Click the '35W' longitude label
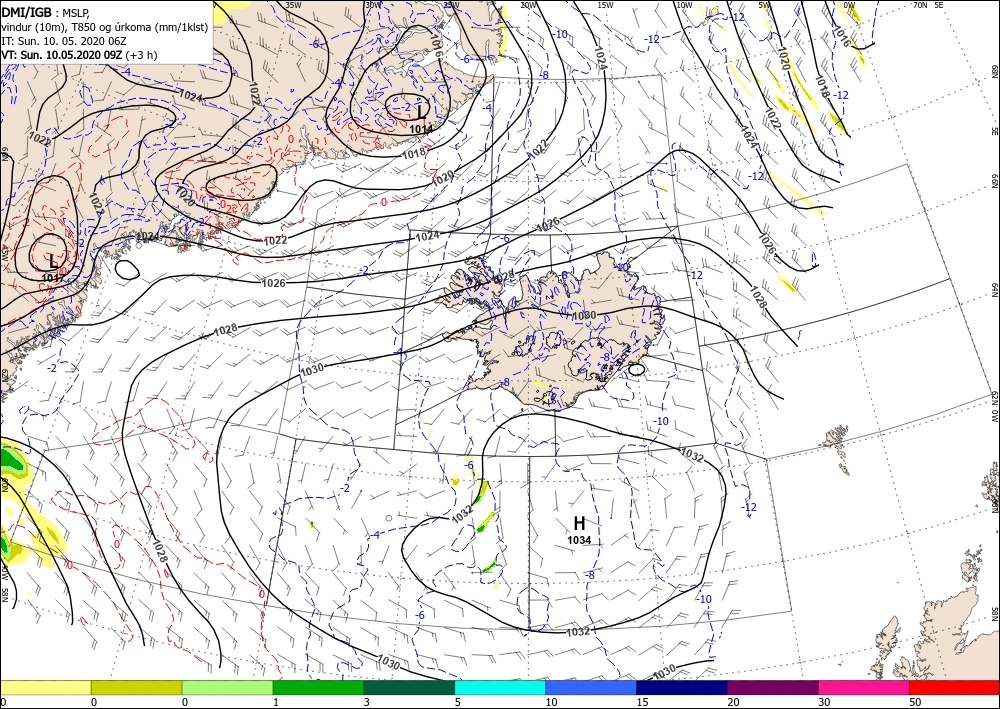The width and height of the screenshot is (1000, 709). point(293,5)
